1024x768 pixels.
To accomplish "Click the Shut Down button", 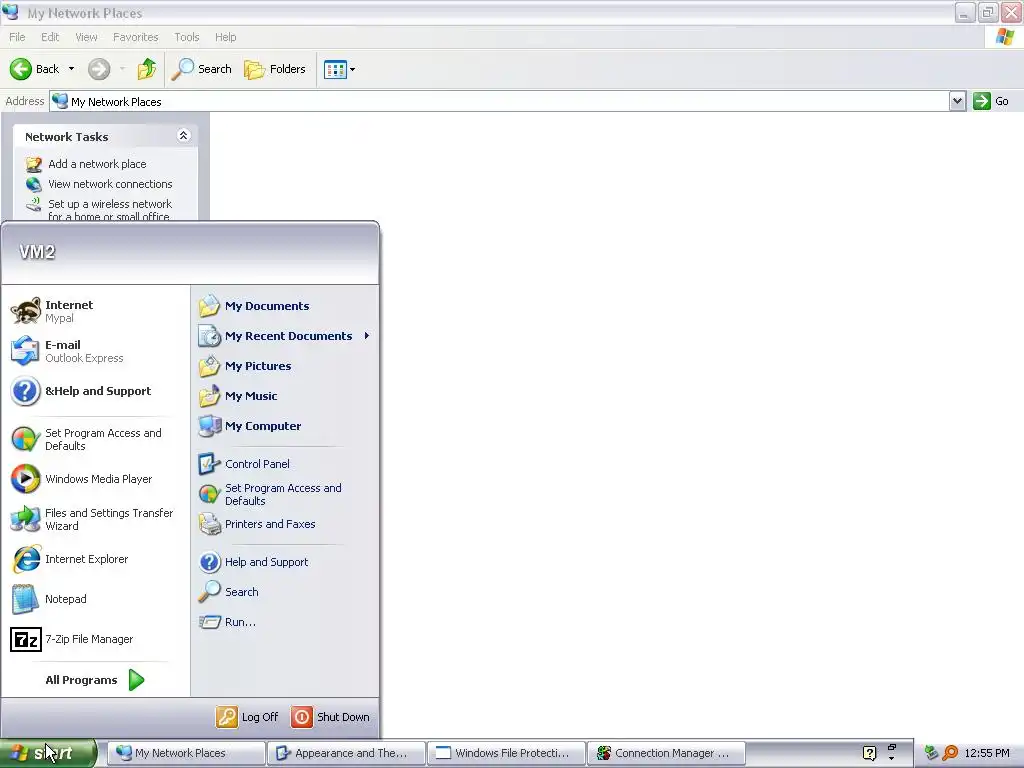I will [330, 717].
